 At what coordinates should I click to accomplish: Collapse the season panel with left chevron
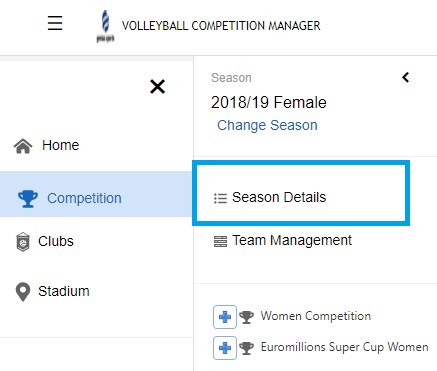(406, 77)
